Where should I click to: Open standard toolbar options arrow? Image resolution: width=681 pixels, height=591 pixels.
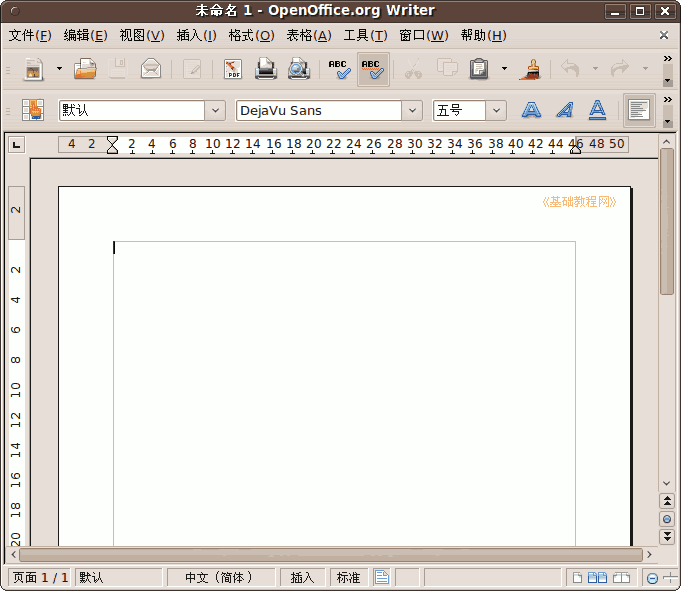(668, 81)
